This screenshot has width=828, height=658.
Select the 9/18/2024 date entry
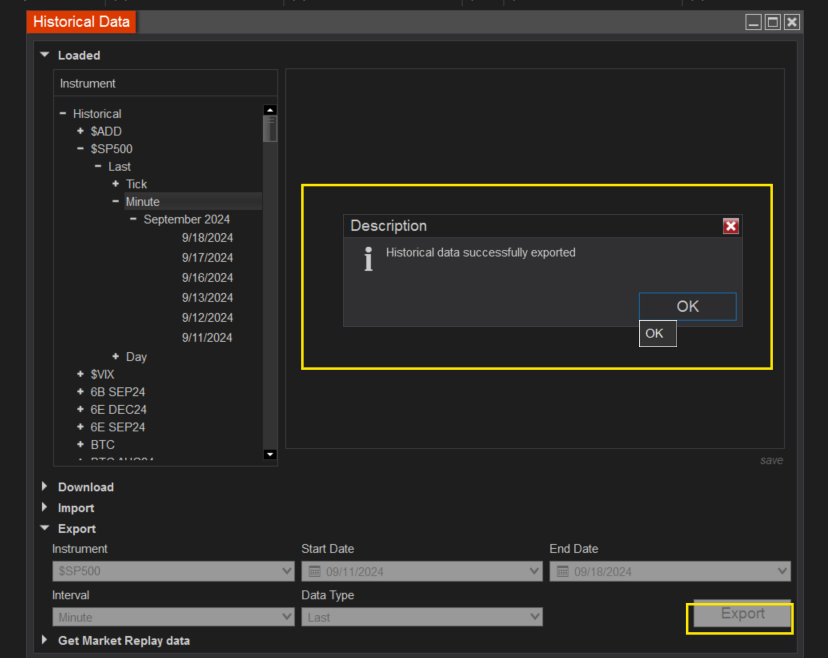[207, 238]
